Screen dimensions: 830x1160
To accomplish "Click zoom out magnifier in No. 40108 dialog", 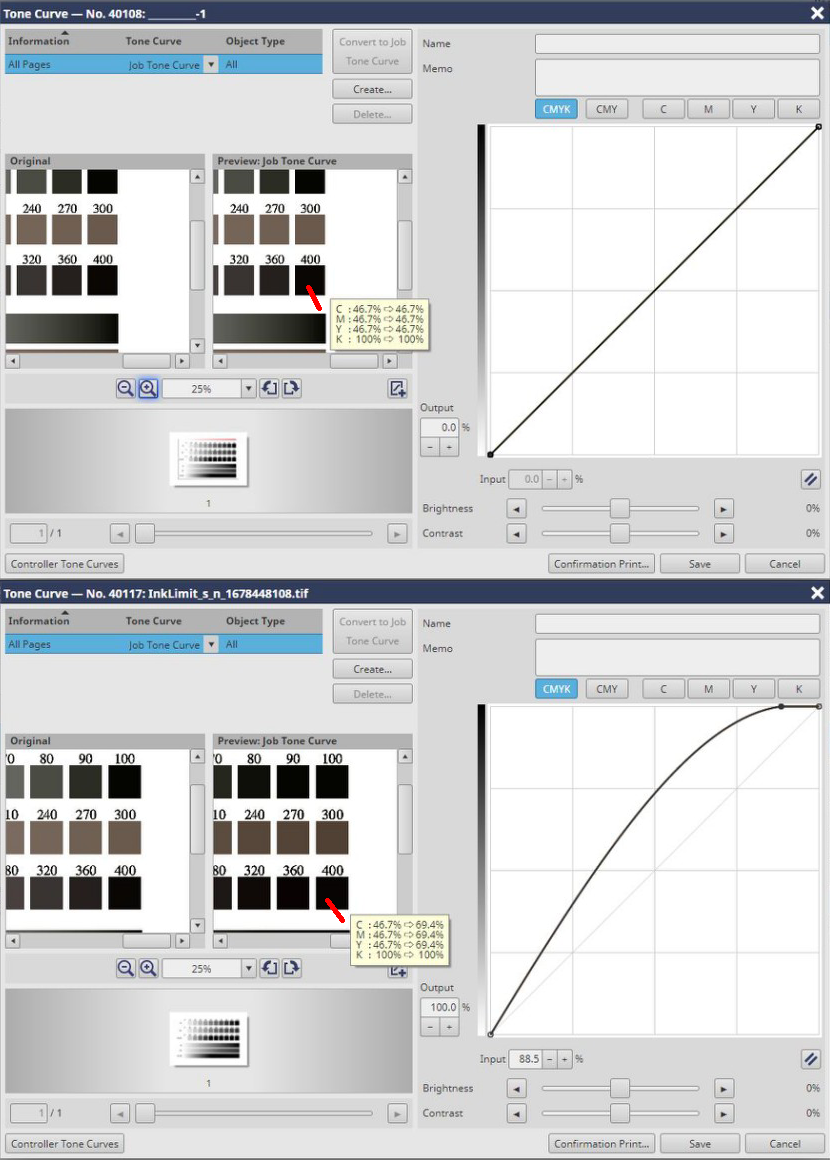I will (x=125, y=389).
